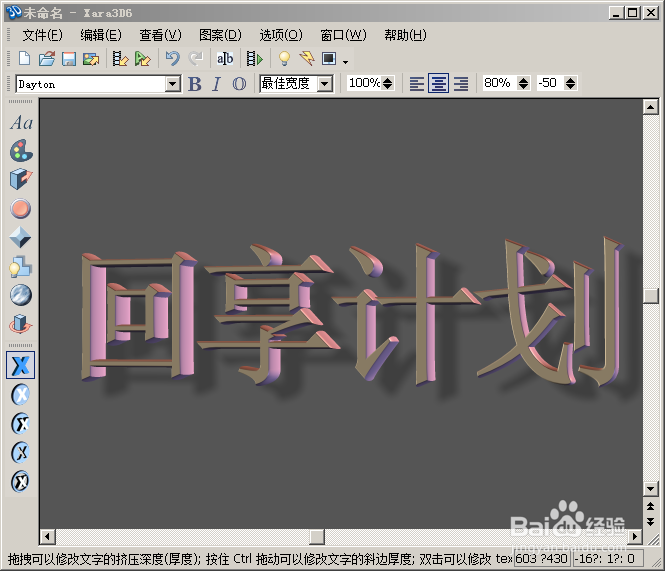The image size is (665, 571).
Task: Open a file using the folder icon
Action: [47, 59]
